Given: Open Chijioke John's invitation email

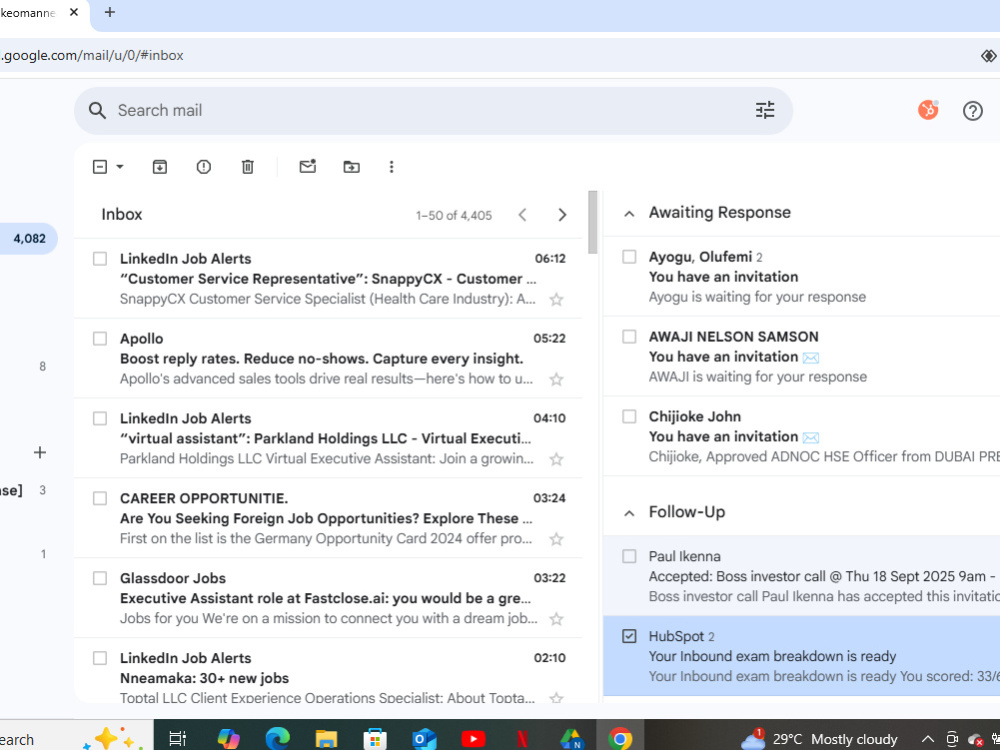Looking at the screenshot, I should coord(801,436).
